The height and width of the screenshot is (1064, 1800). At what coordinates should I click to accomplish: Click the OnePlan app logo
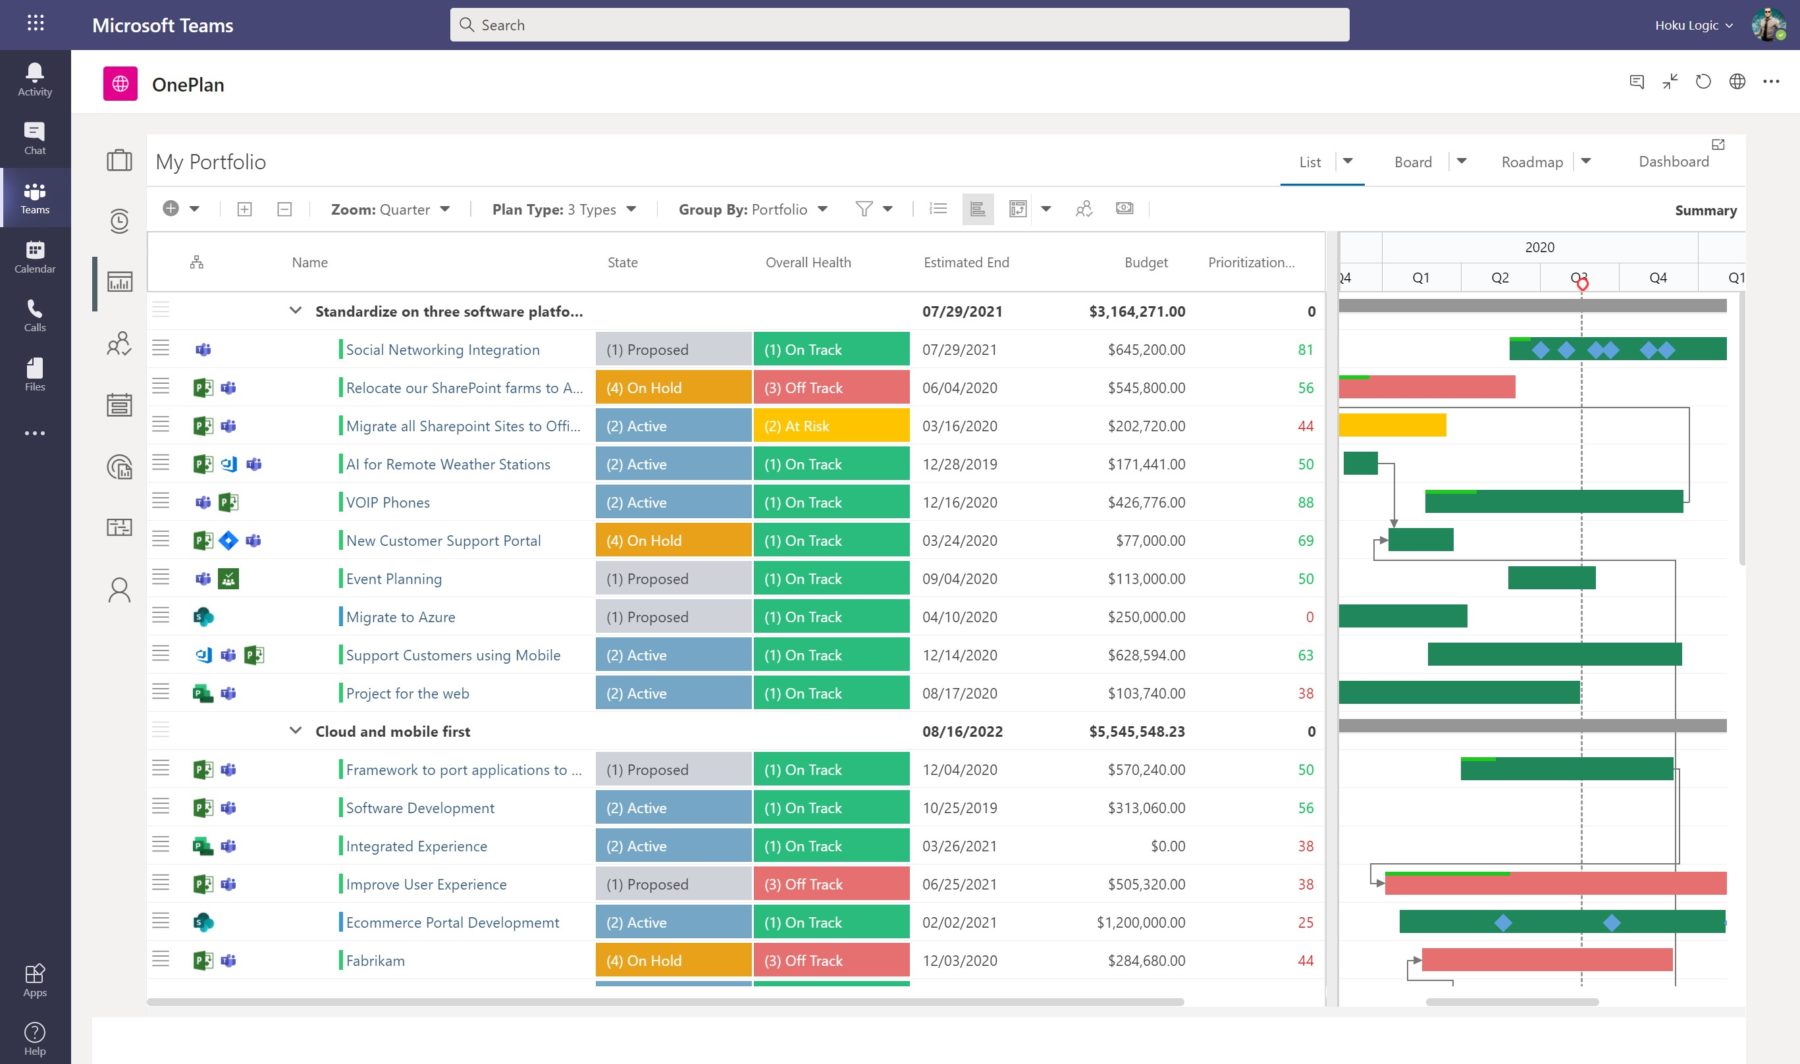click(120, 84)
